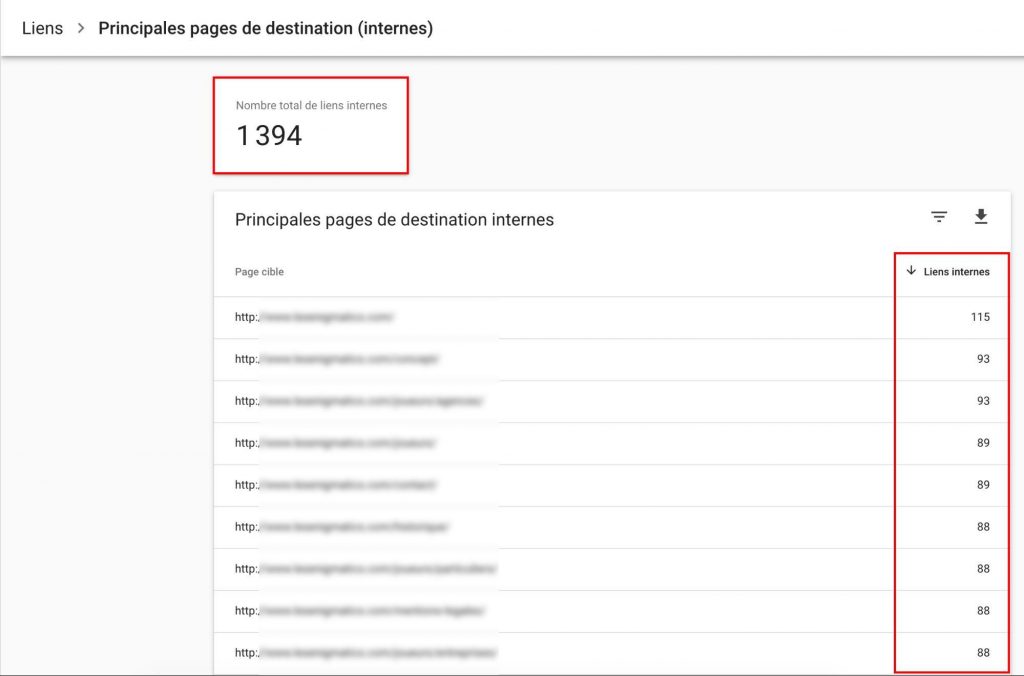The height and width of the screenshot is (676, 1024).
Task: Click the Principales pages de destination internes heading
Action: point(394,219)
